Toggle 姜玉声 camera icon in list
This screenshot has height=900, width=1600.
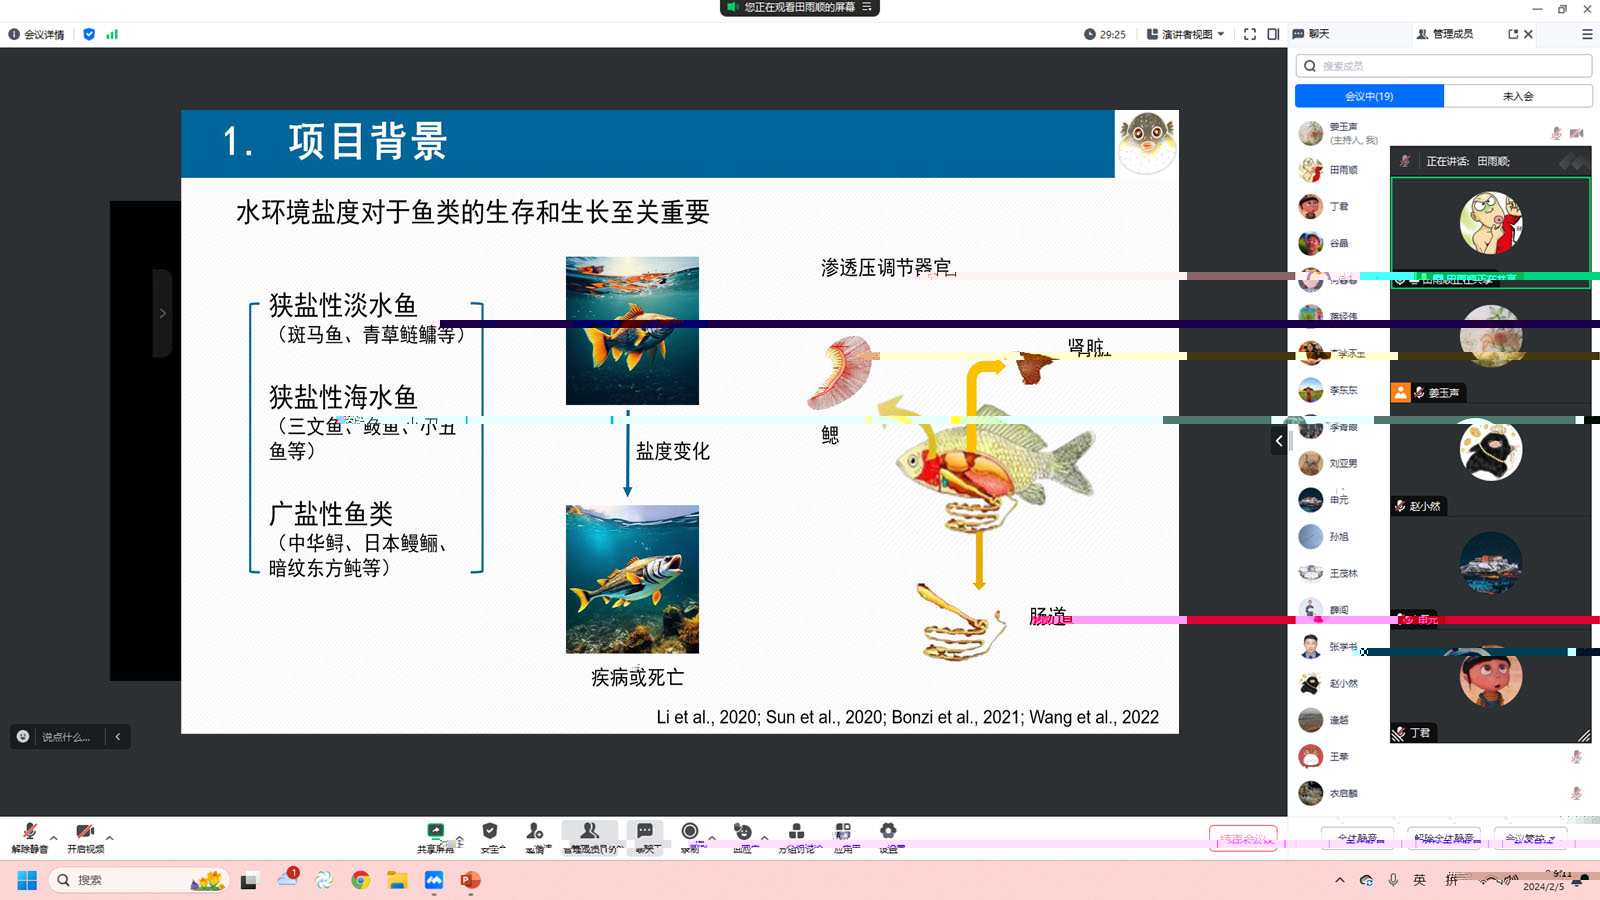(x=1577, y=133)
